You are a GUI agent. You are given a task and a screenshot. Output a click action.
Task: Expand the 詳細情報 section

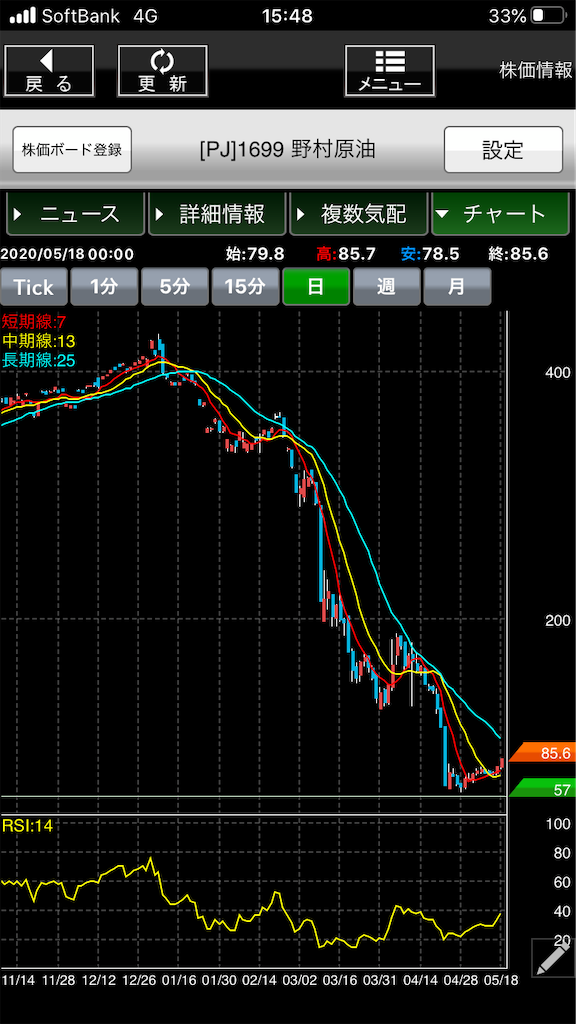point(217,214)
